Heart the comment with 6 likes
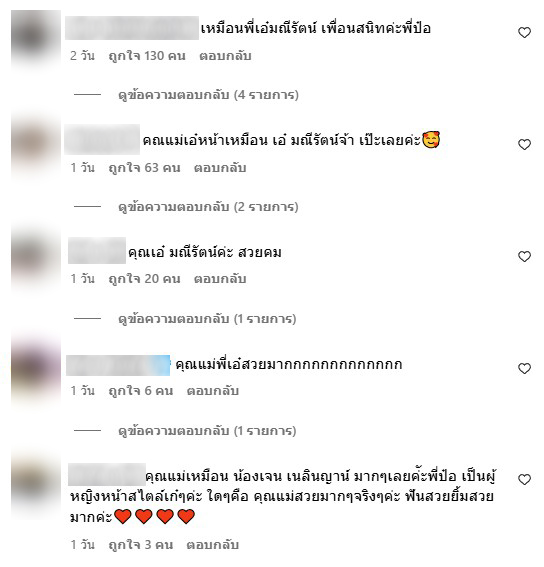This screenshot has height=567, width=544. coord(524,368)
